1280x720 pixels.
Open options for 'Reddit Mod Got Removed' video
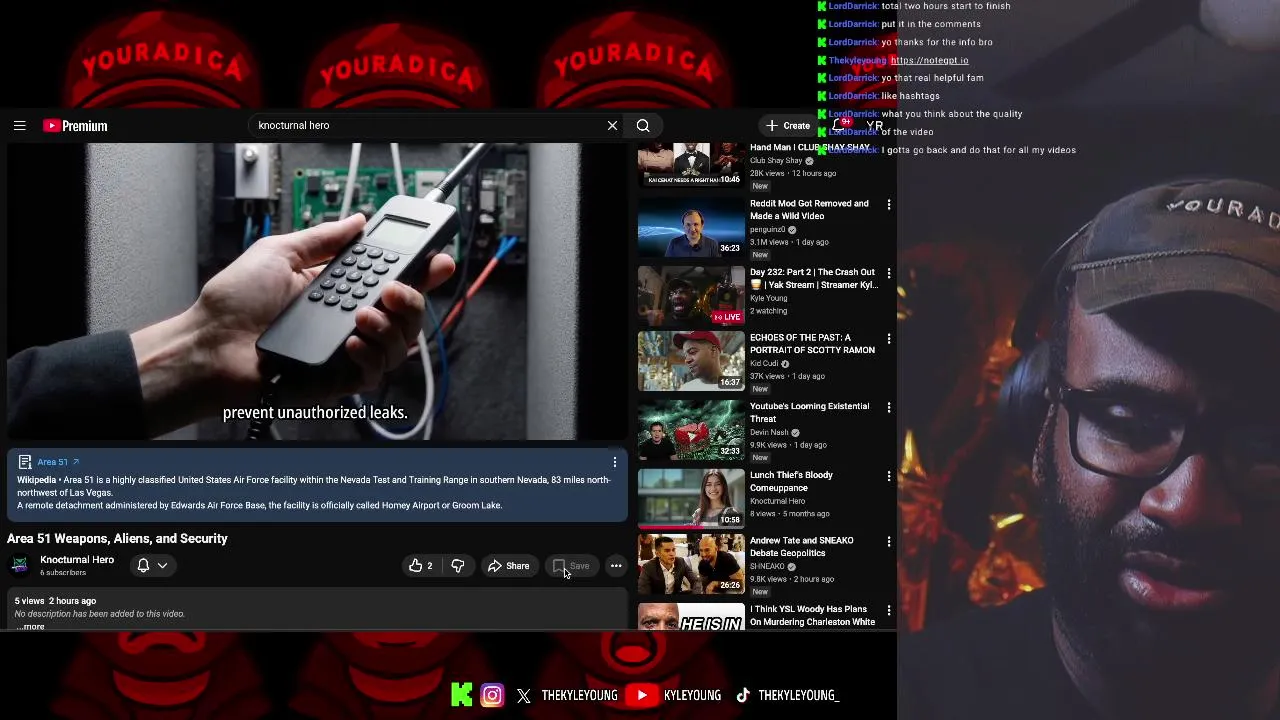coord(888,204)
